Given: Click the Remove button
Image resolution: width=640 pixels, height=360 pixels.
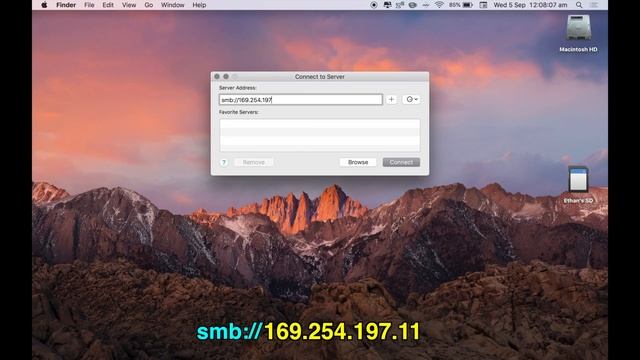Looking at the screenshot, I should tap(253, 162).
